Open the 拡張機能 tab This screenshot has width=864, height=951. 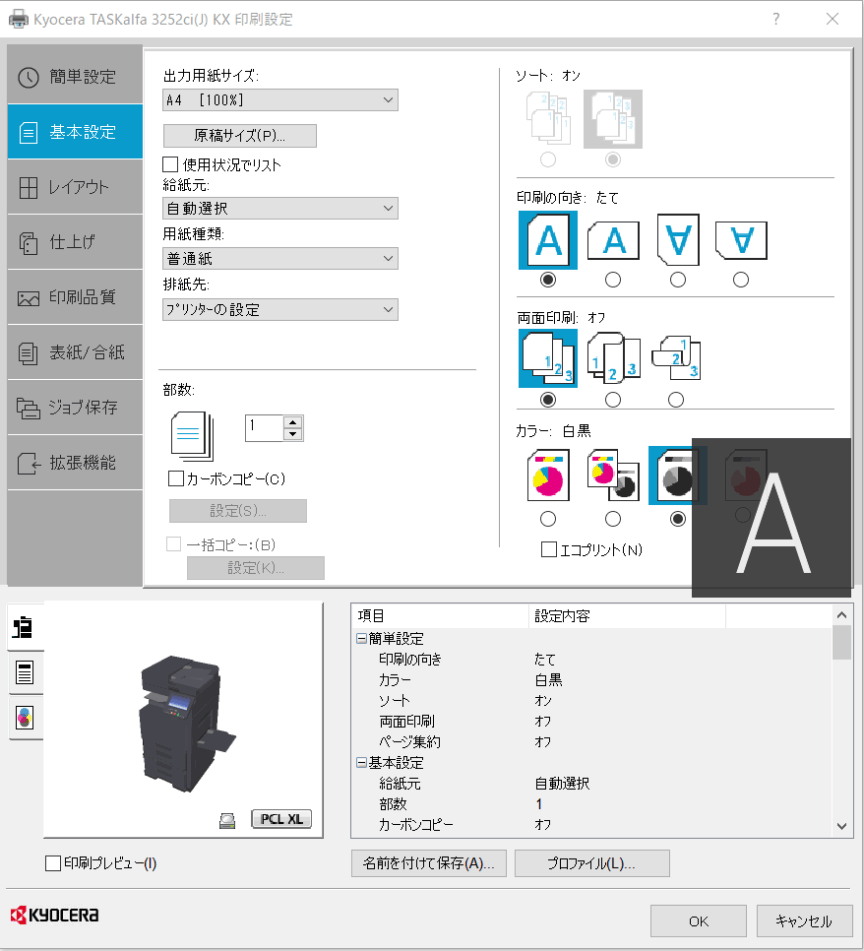click(75, 463)
